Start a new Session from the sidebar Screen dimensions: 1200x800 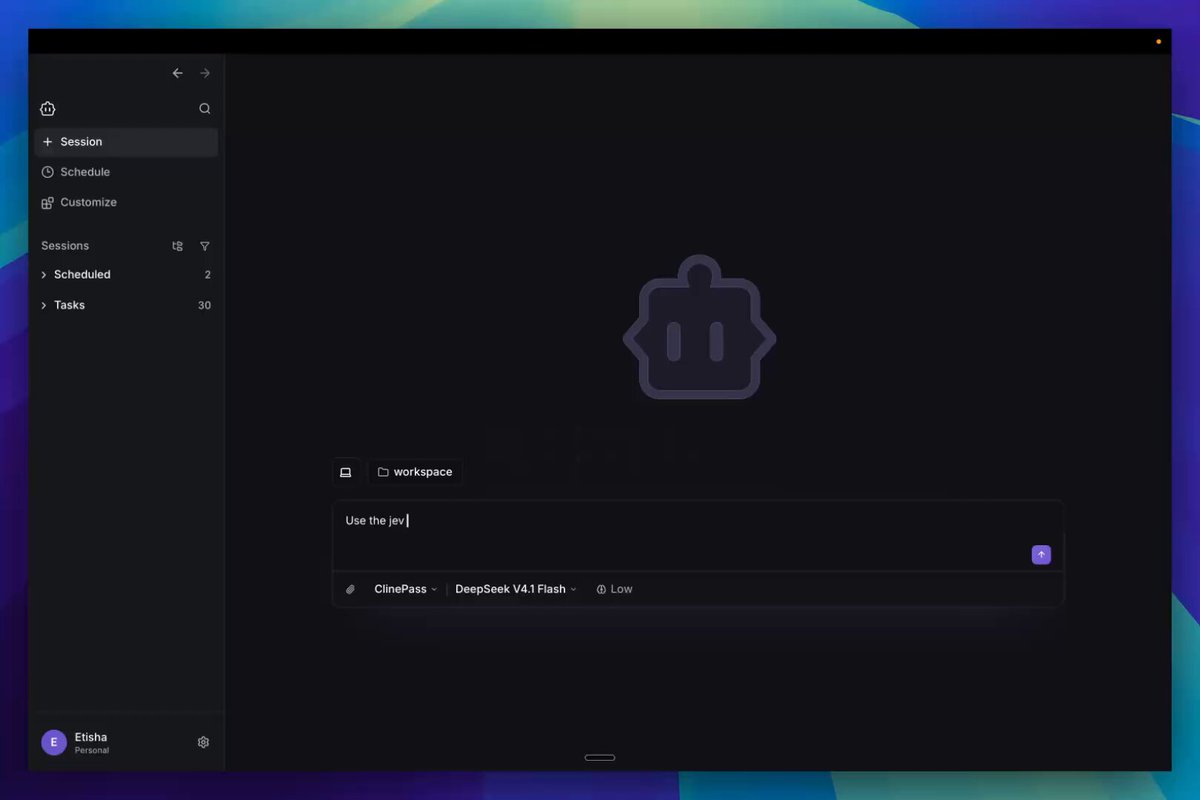[126, 142]
